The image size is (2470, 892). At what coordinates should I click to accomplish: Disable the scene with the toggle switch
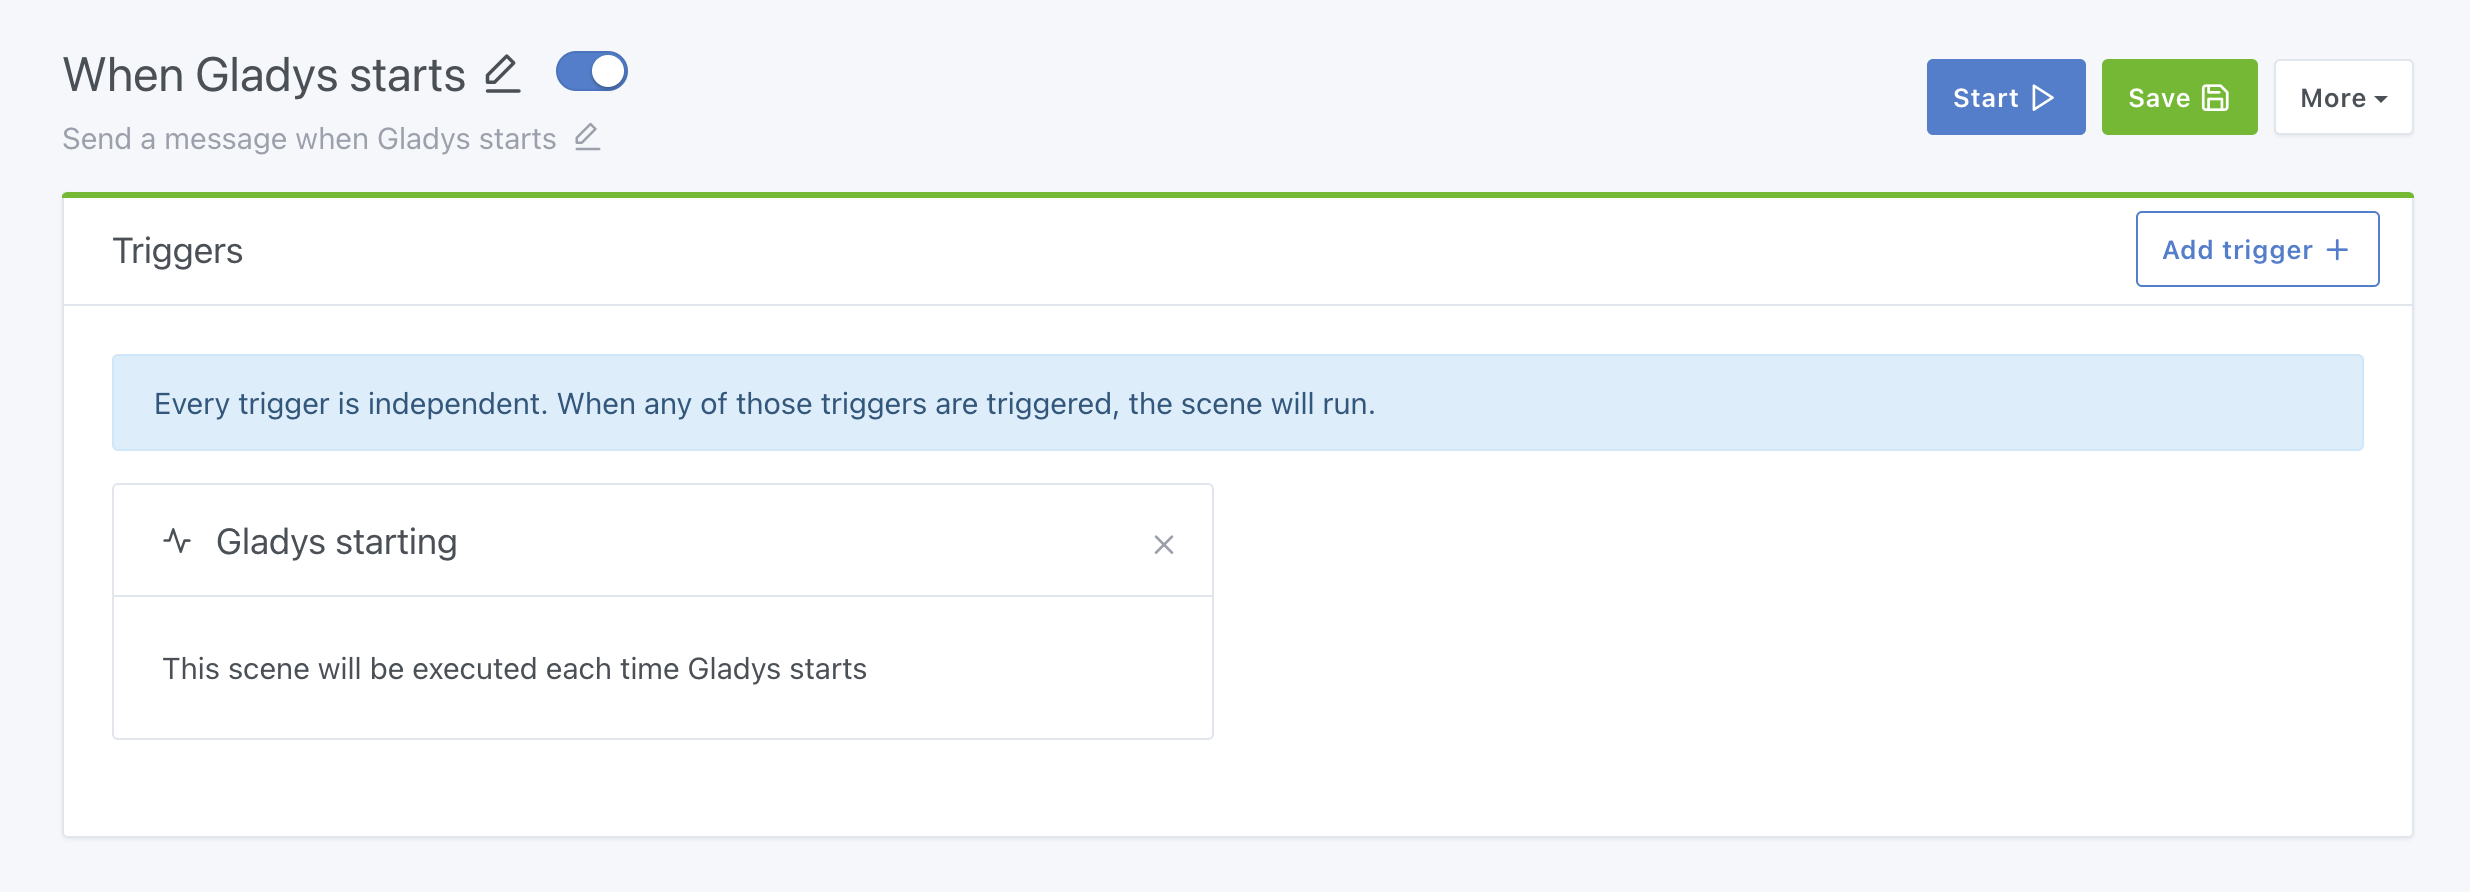click(592, 72)
